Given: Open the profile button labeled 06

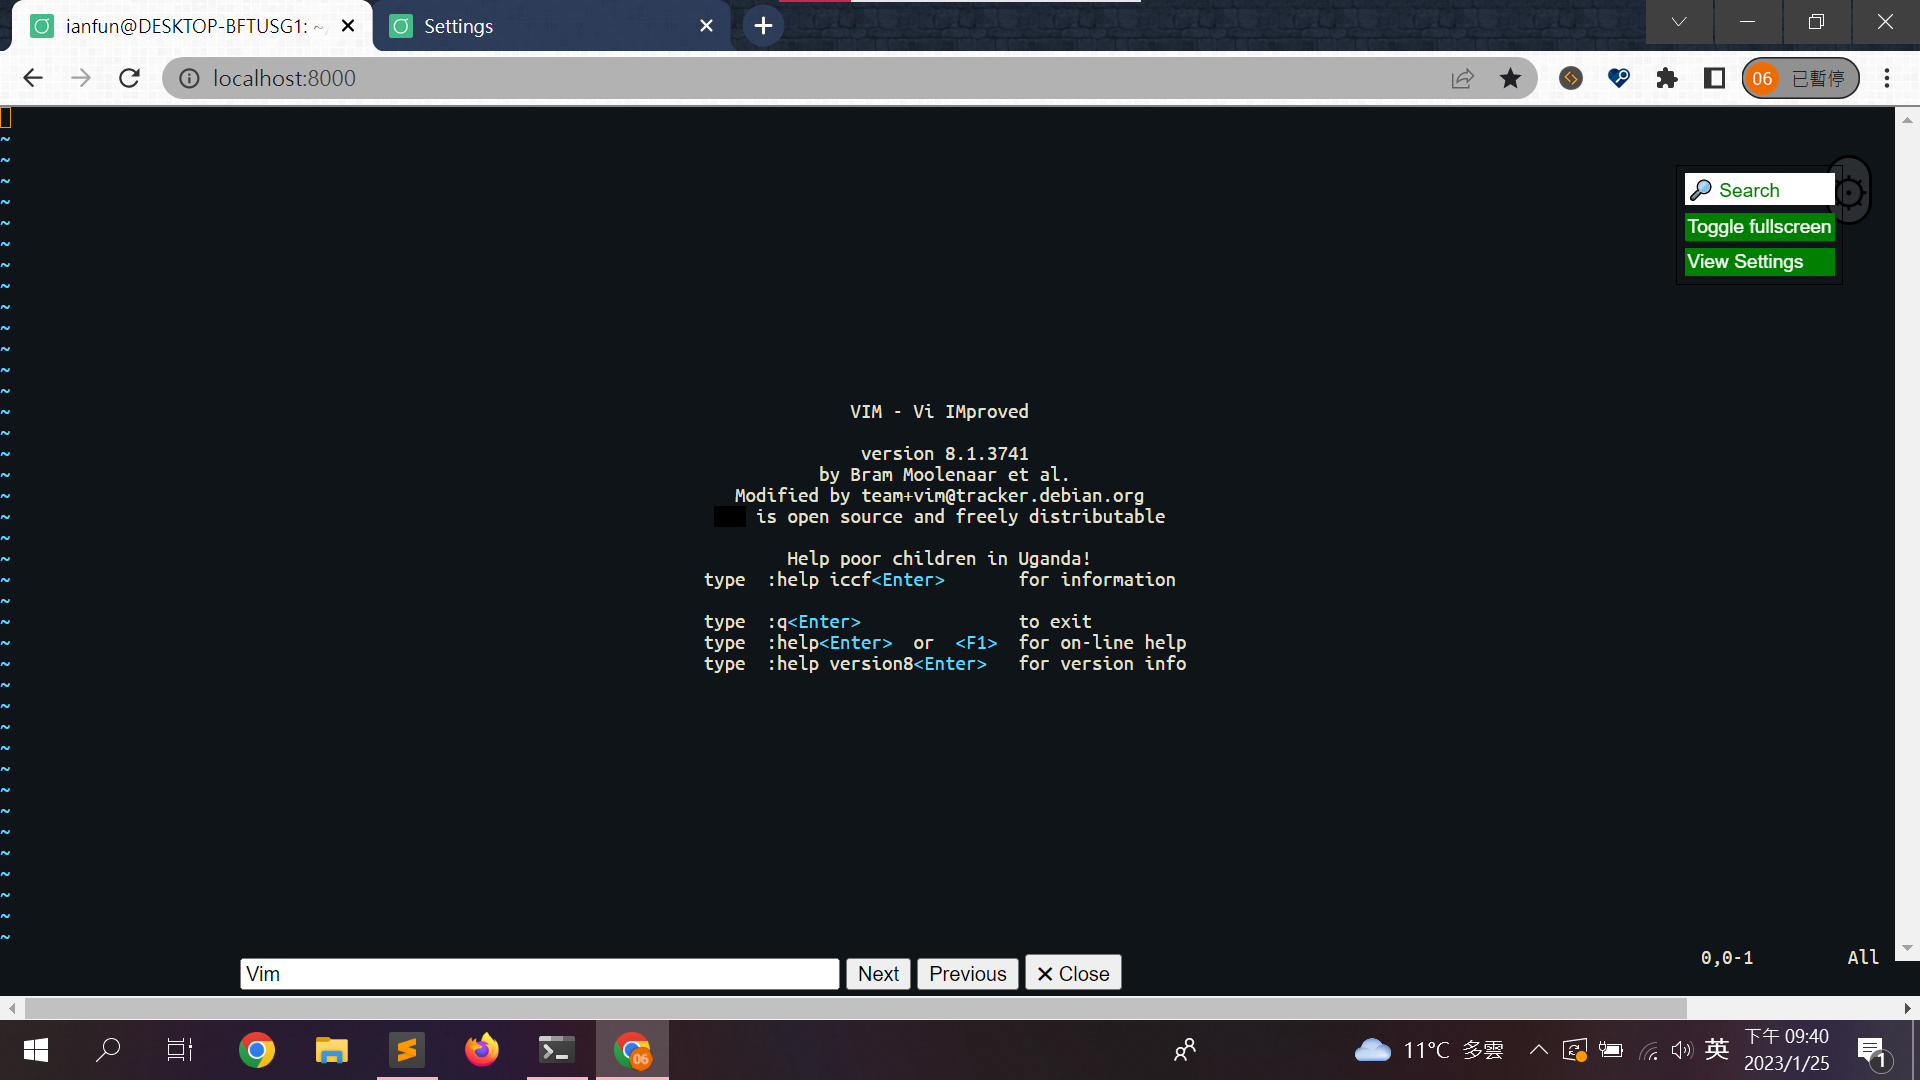Looking at the screenshot, I should coord(1800,78).
